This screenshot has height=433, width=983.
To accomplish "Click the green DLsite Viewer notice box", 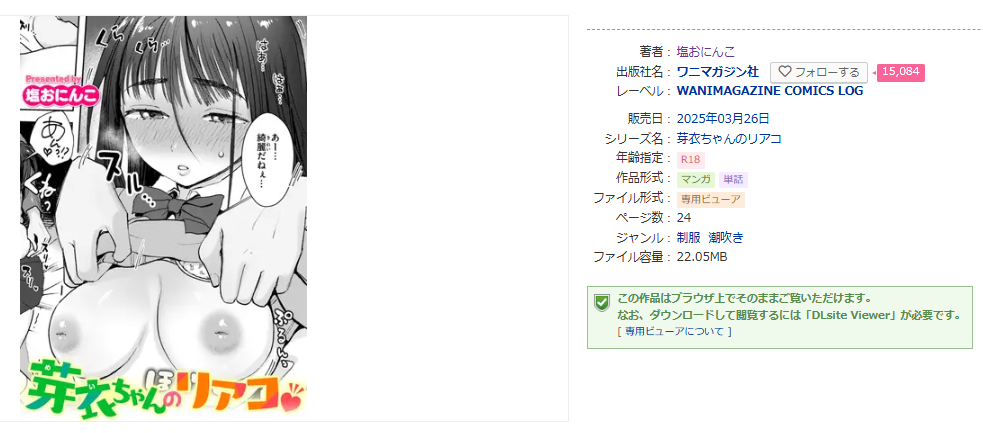I will pos(780,317).
